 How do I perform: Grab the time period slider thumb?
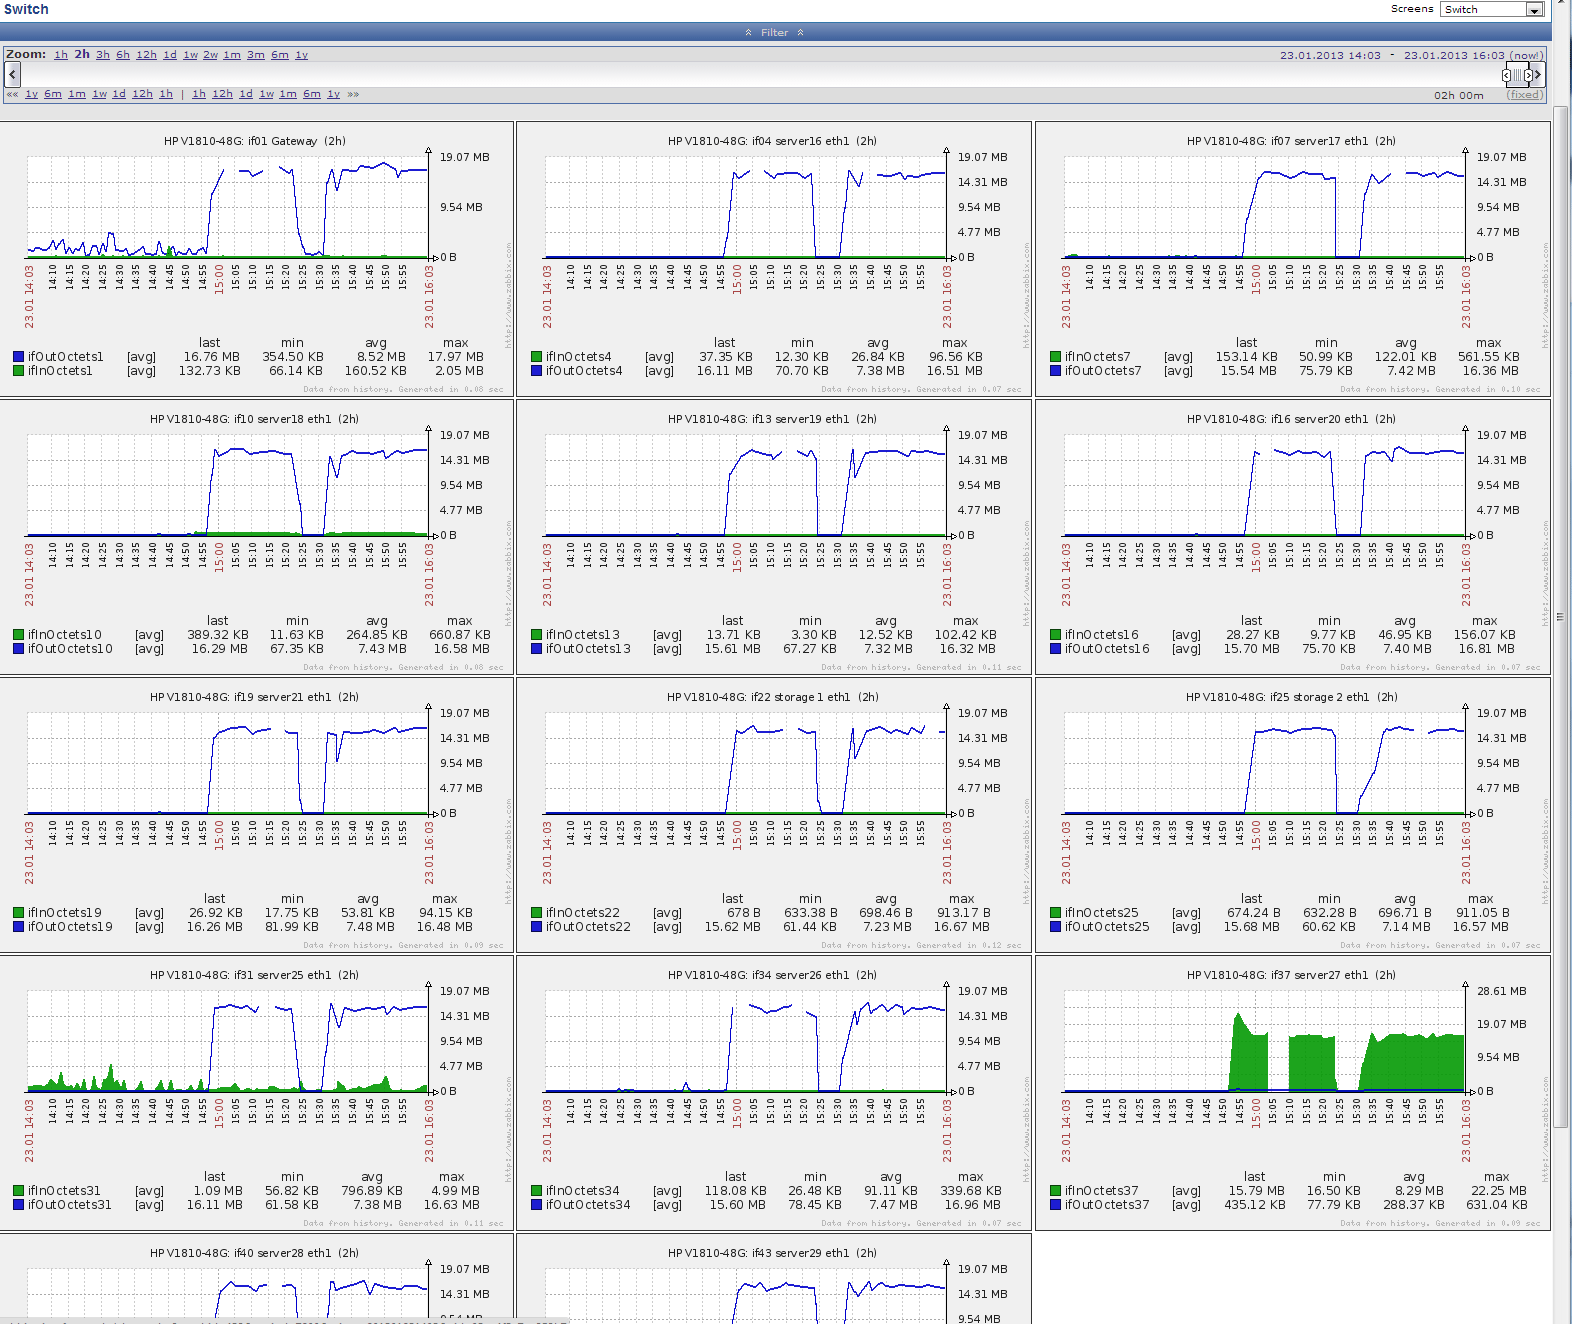pyautogui.click(x=1517, y=75)
